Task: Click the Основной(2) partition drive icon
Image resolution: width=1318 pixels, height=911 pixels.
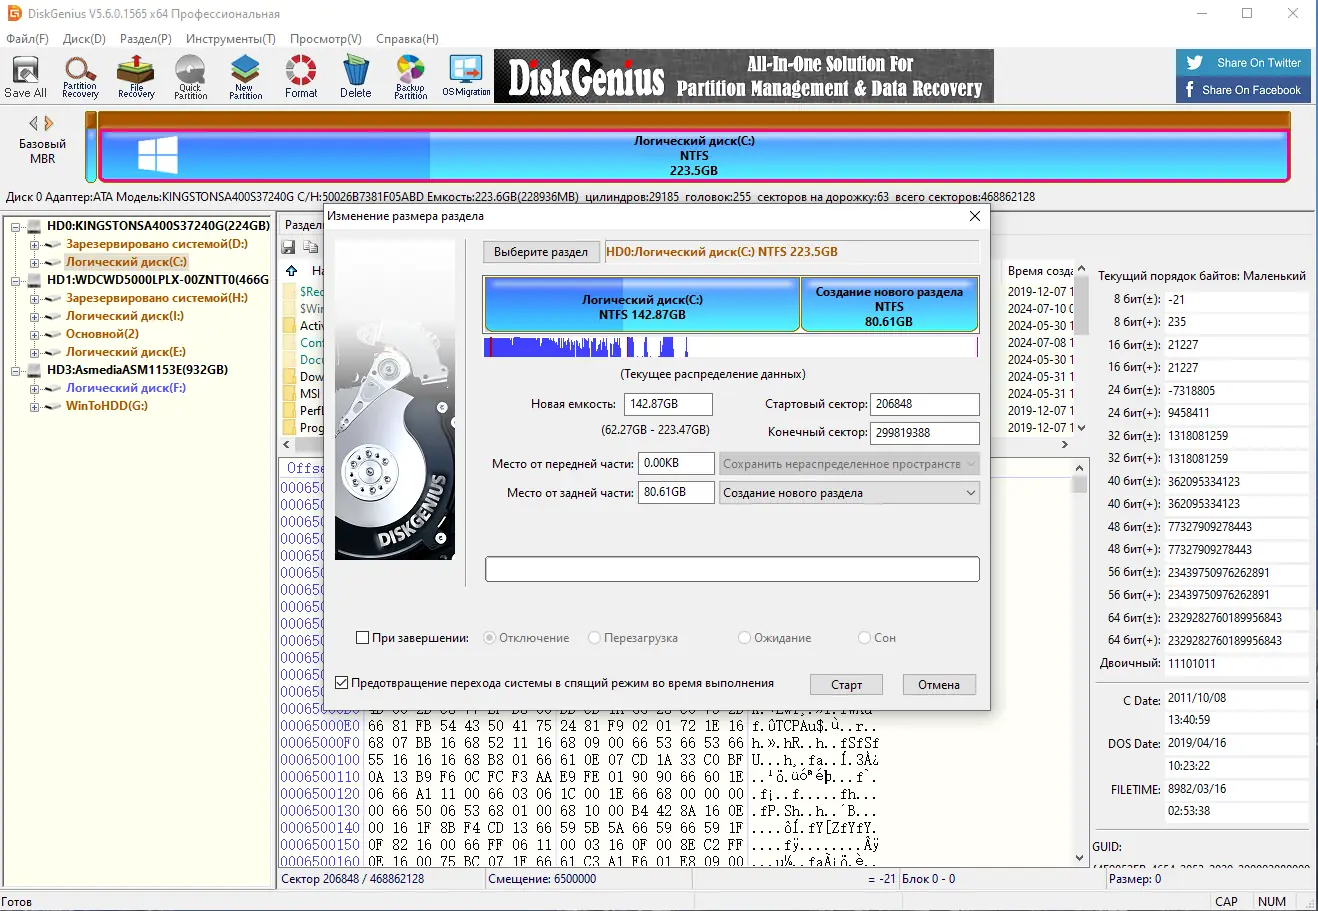Action: pos(53,334)
